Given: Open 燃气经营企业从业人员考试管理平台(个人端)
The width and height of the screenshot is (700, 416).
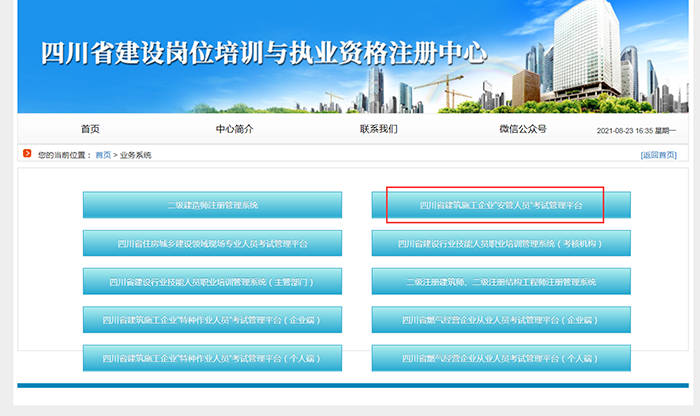Looking at the screenshot, I should tap(500, 358).
